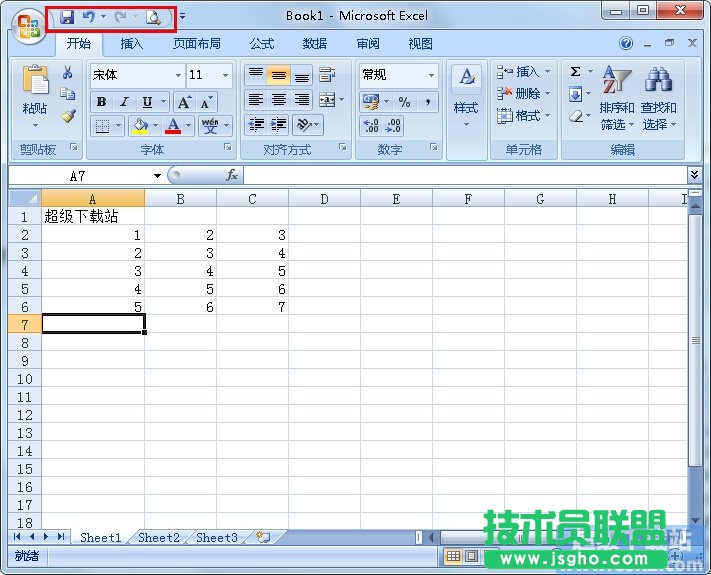Toggle Italic formatting
Viewport: 711px width, 575px height.
pos(124,102)
